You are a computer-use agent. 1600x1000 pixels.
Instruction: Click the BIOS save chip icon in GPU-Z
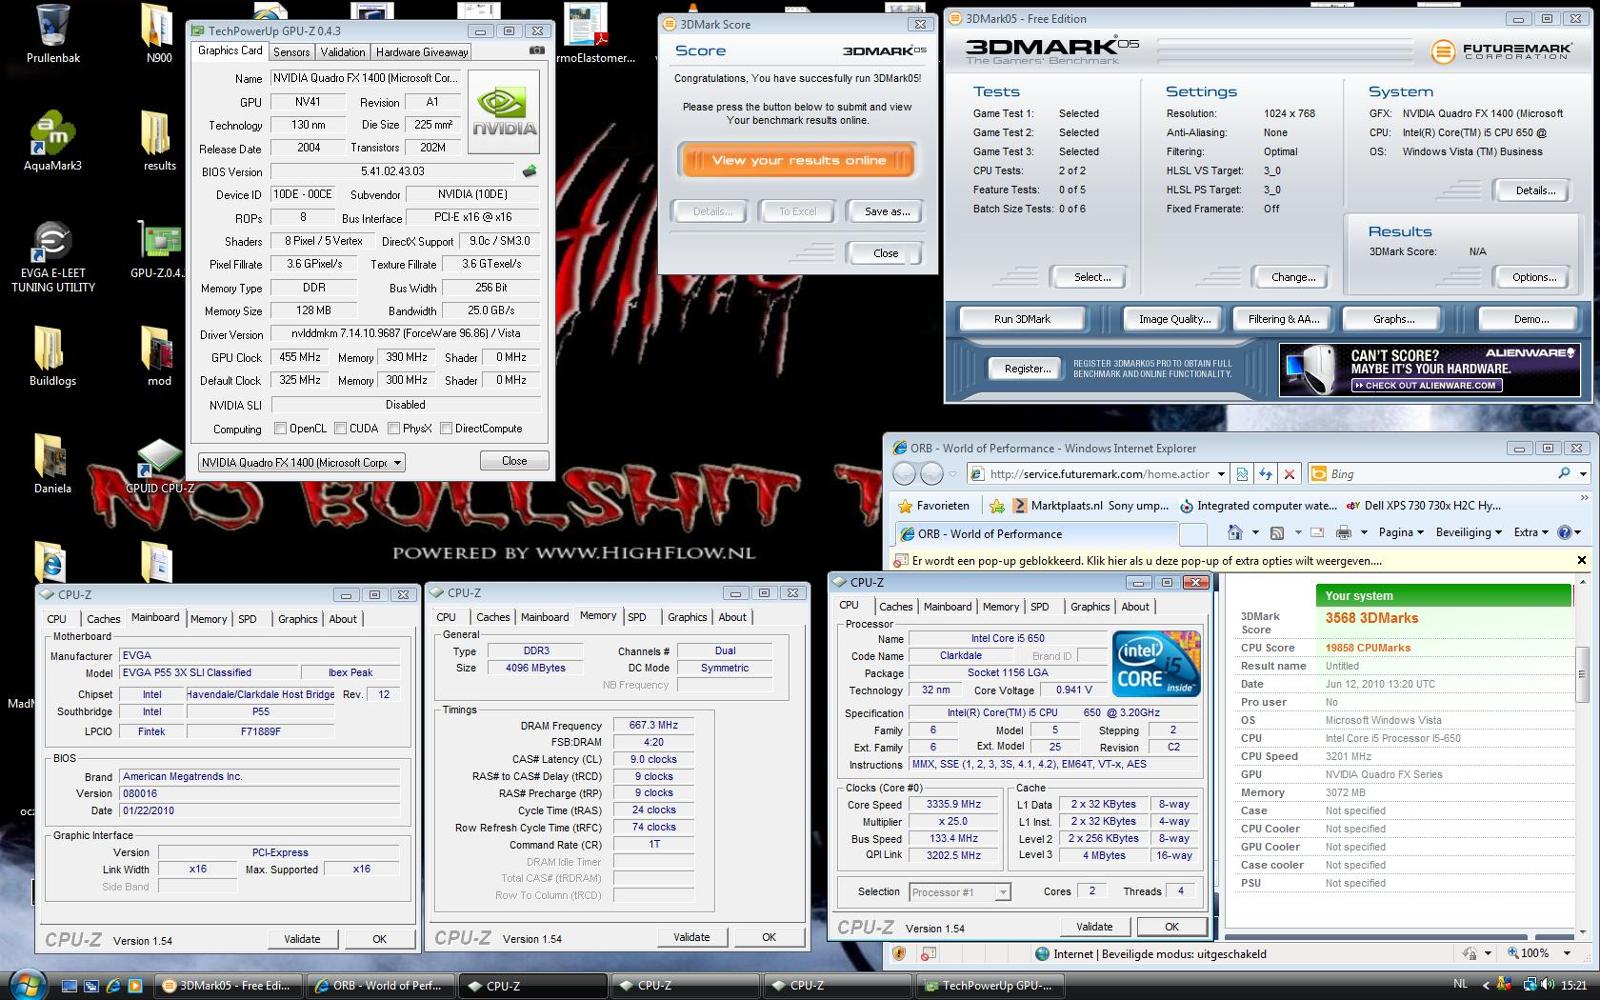pos(529,171)
